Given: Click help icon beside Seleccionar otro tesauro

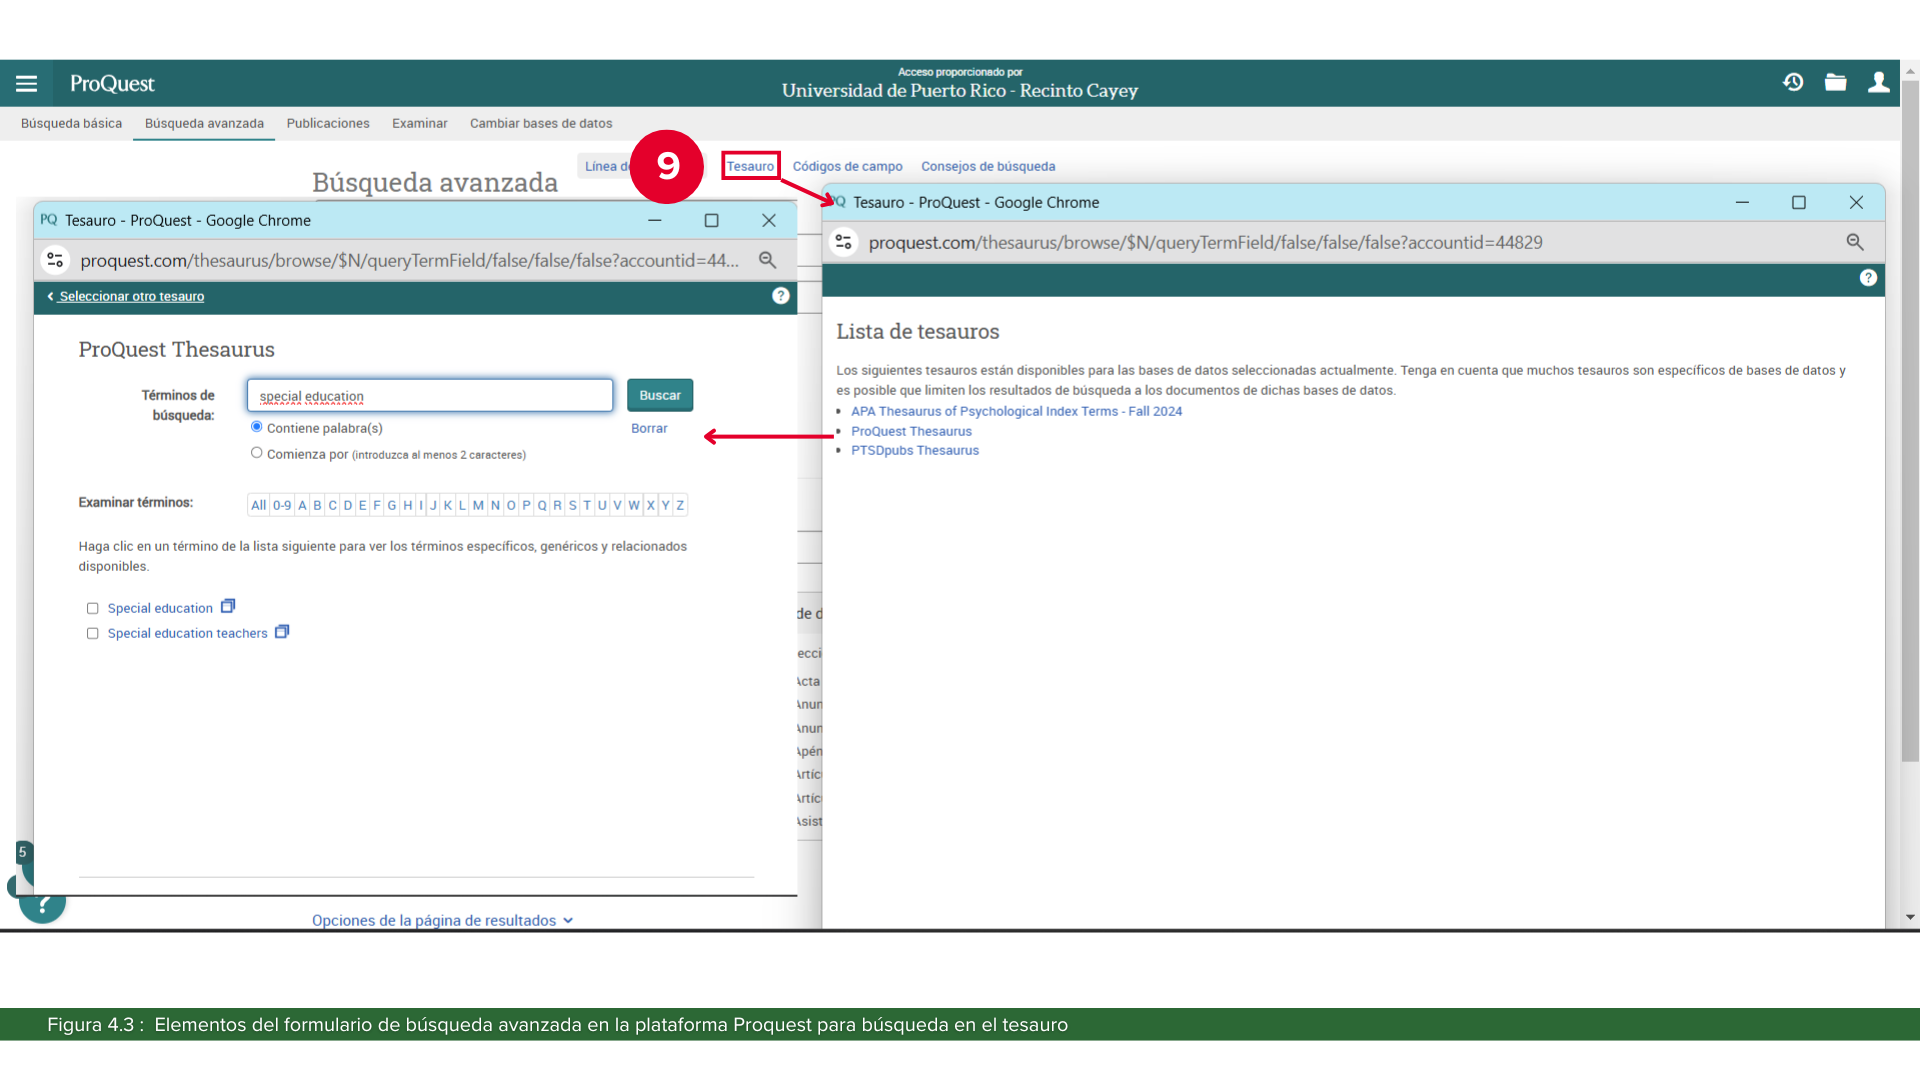Looking at the screenshot, I should (781, 296).
